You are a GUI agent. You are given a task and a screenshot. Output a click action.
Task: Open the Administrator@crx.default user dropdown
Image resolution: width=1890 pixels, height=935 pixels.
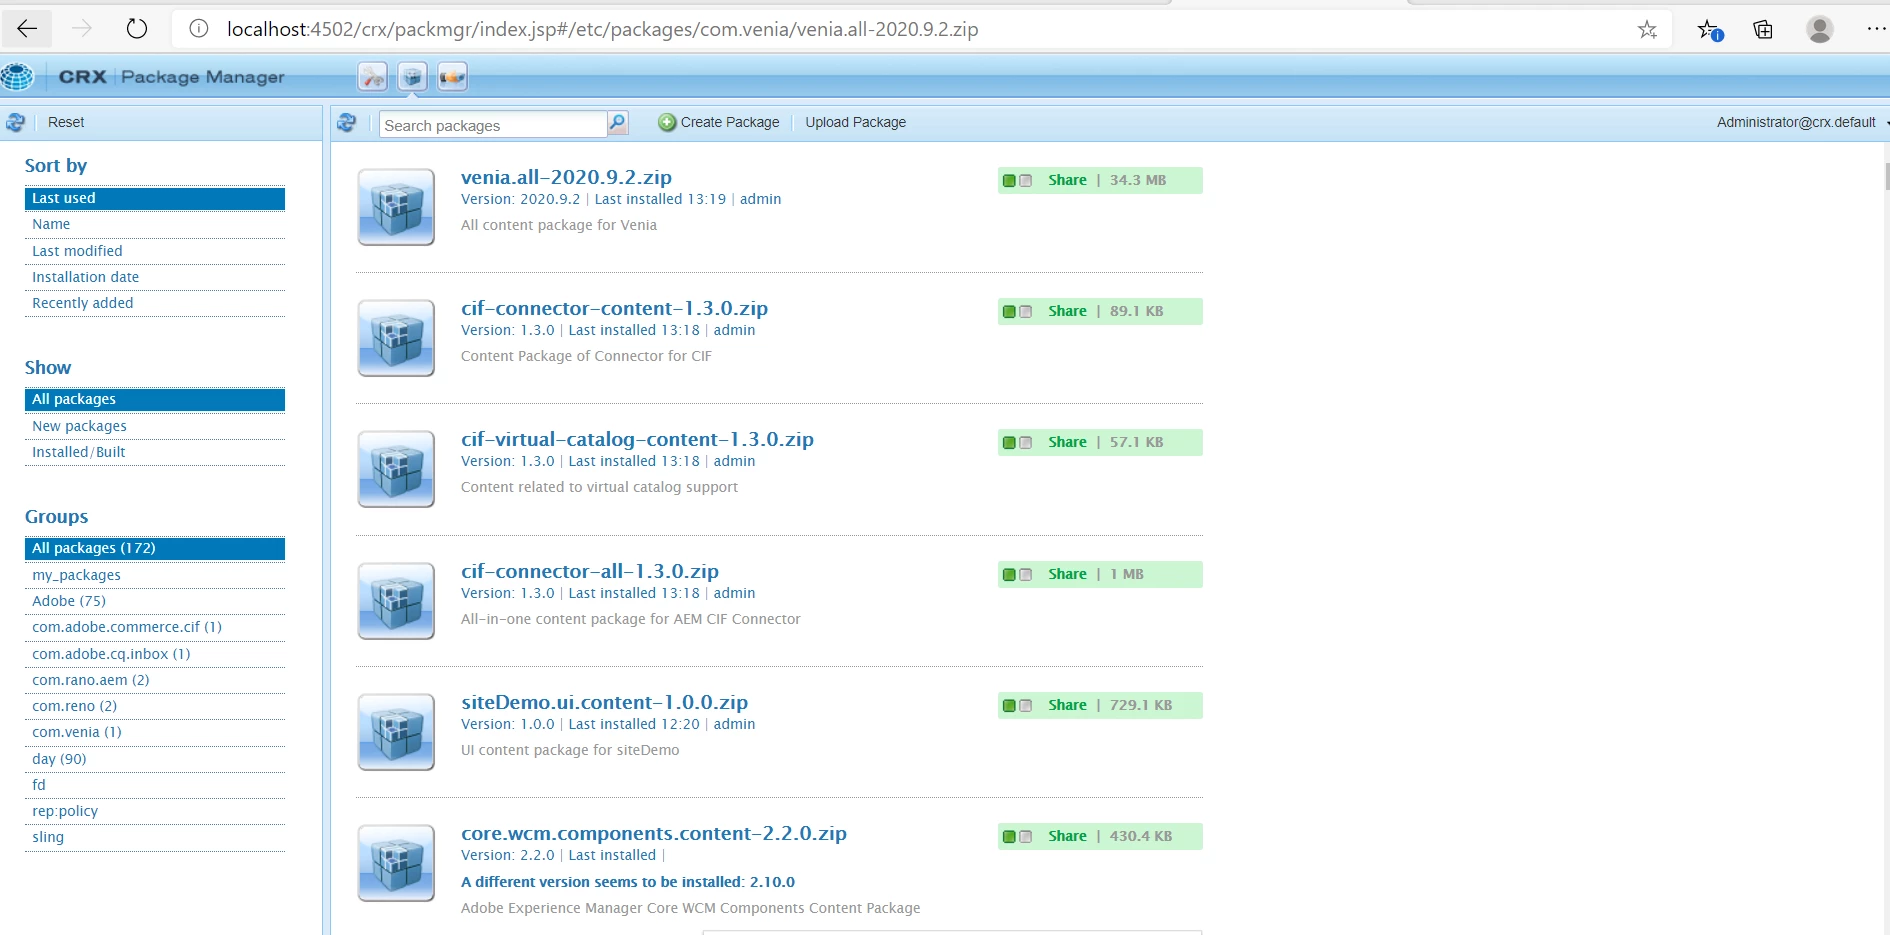1801,122
